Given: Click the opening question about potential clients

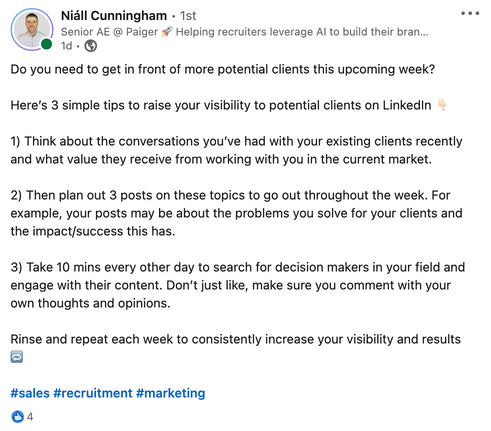Looking at the screenshot, I should [x=222, y=70].
